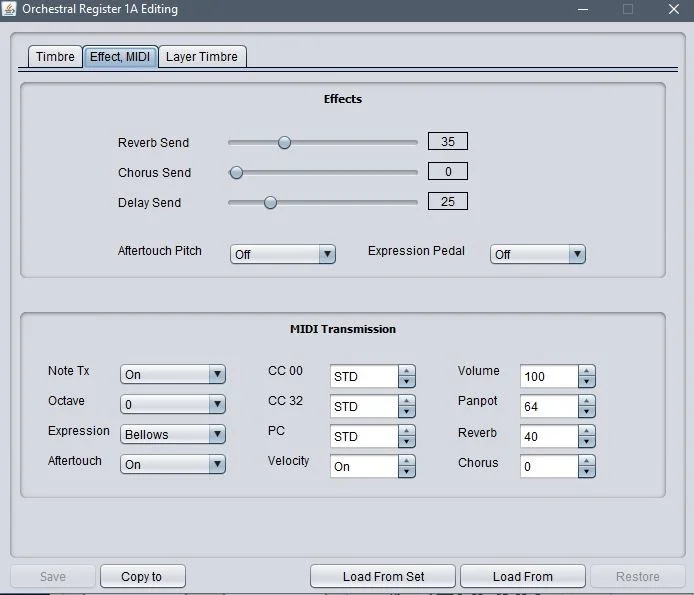Screen dimensions: 694x595
Task: Increase the Volume value with up arrow
Action: point(587,371)
